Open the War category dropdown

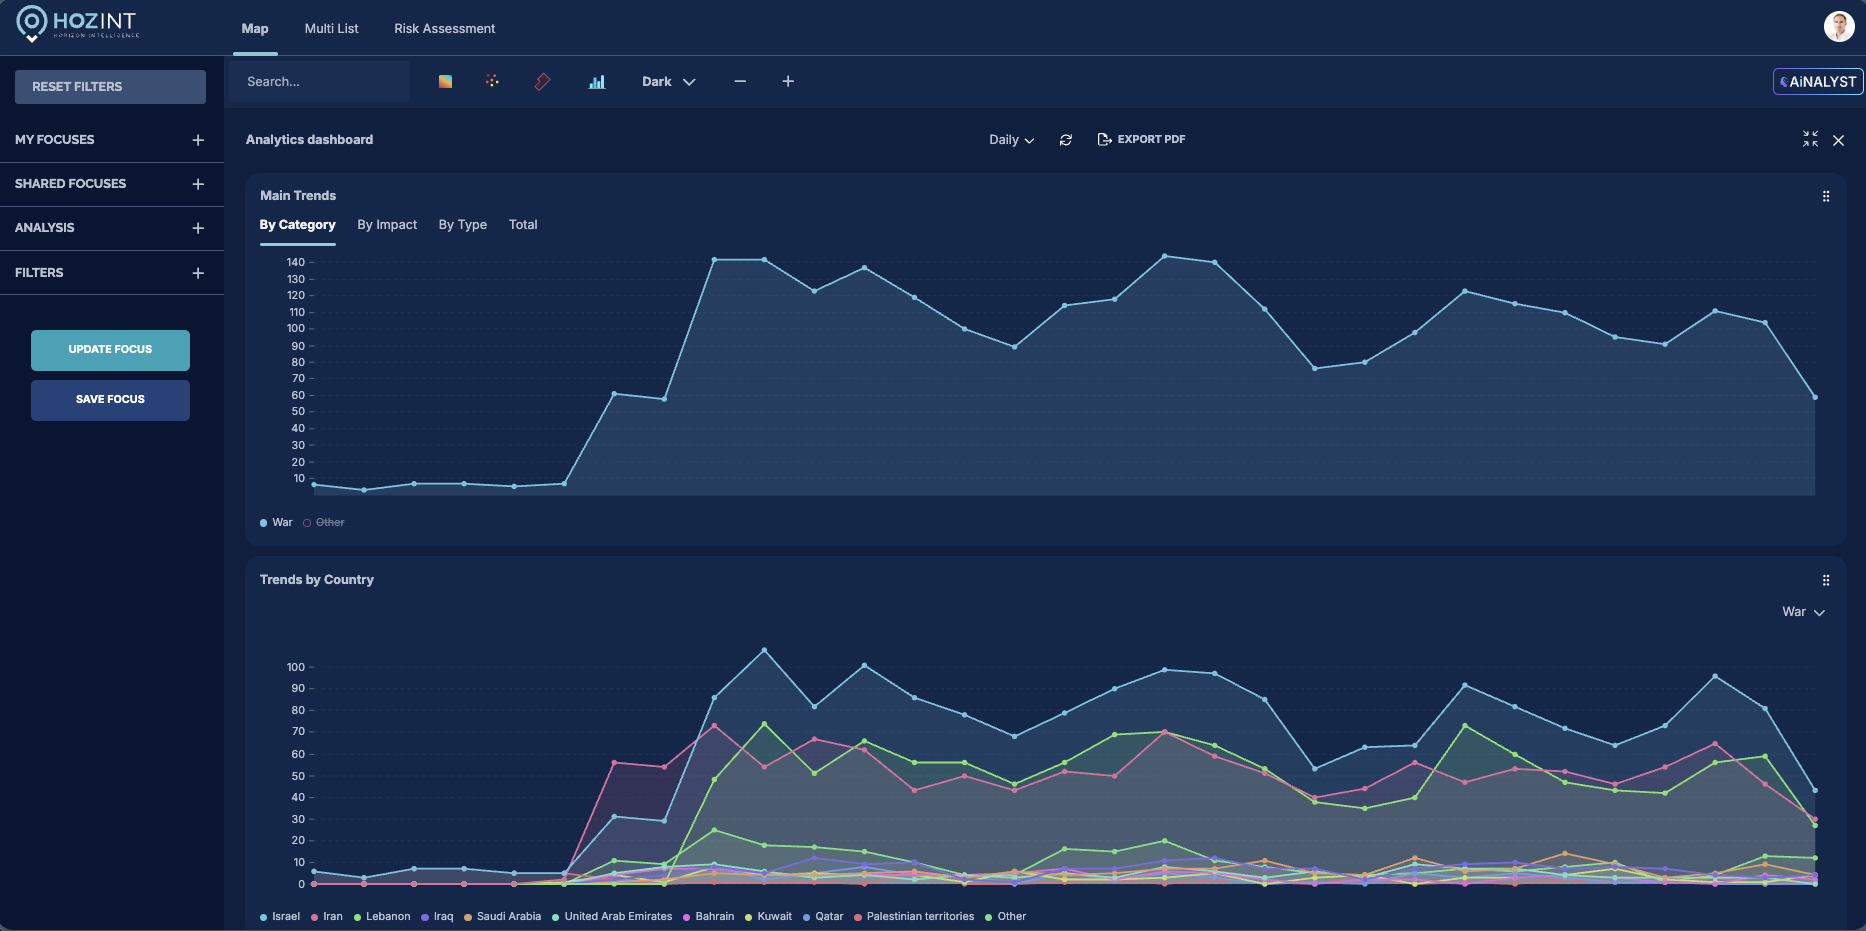[x=1803, y=612]
